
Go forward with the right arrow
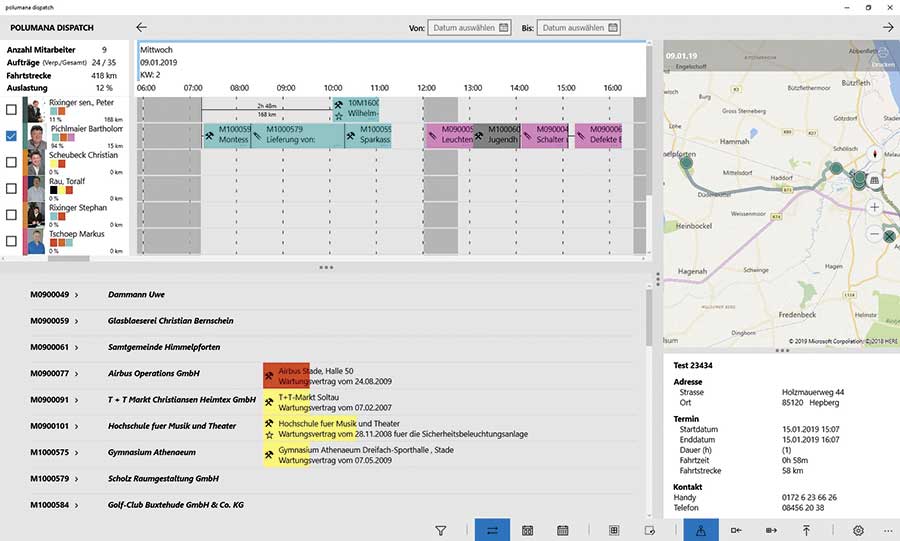[888, 27]
